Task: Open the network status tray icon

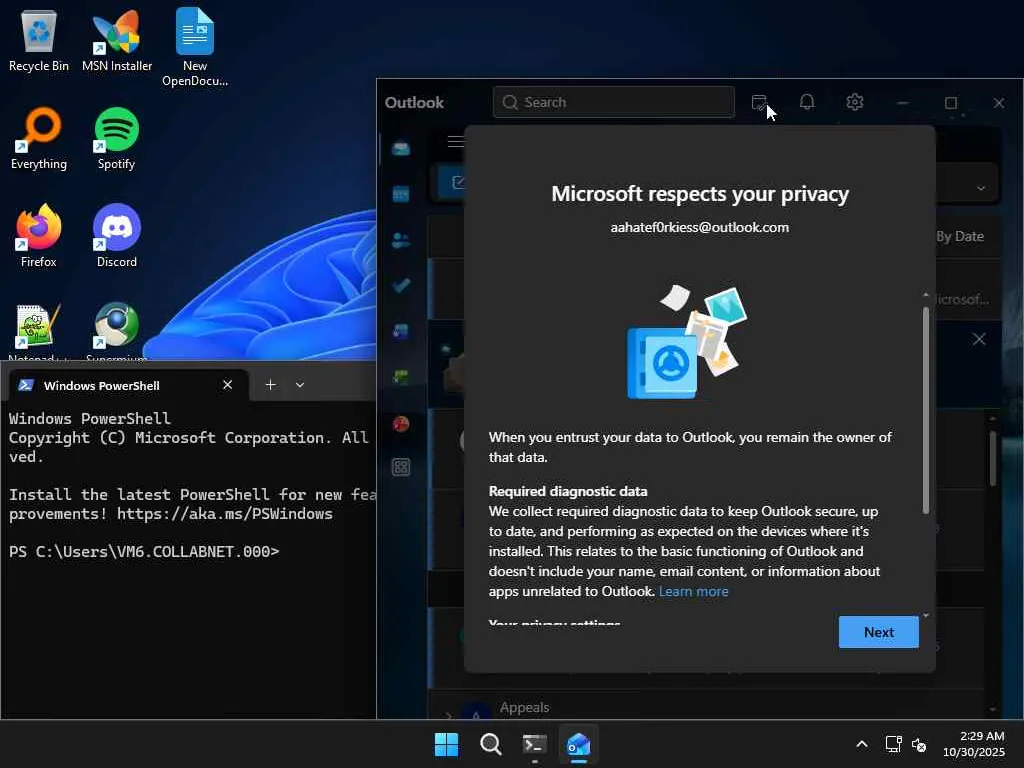Action: (893, 744)
